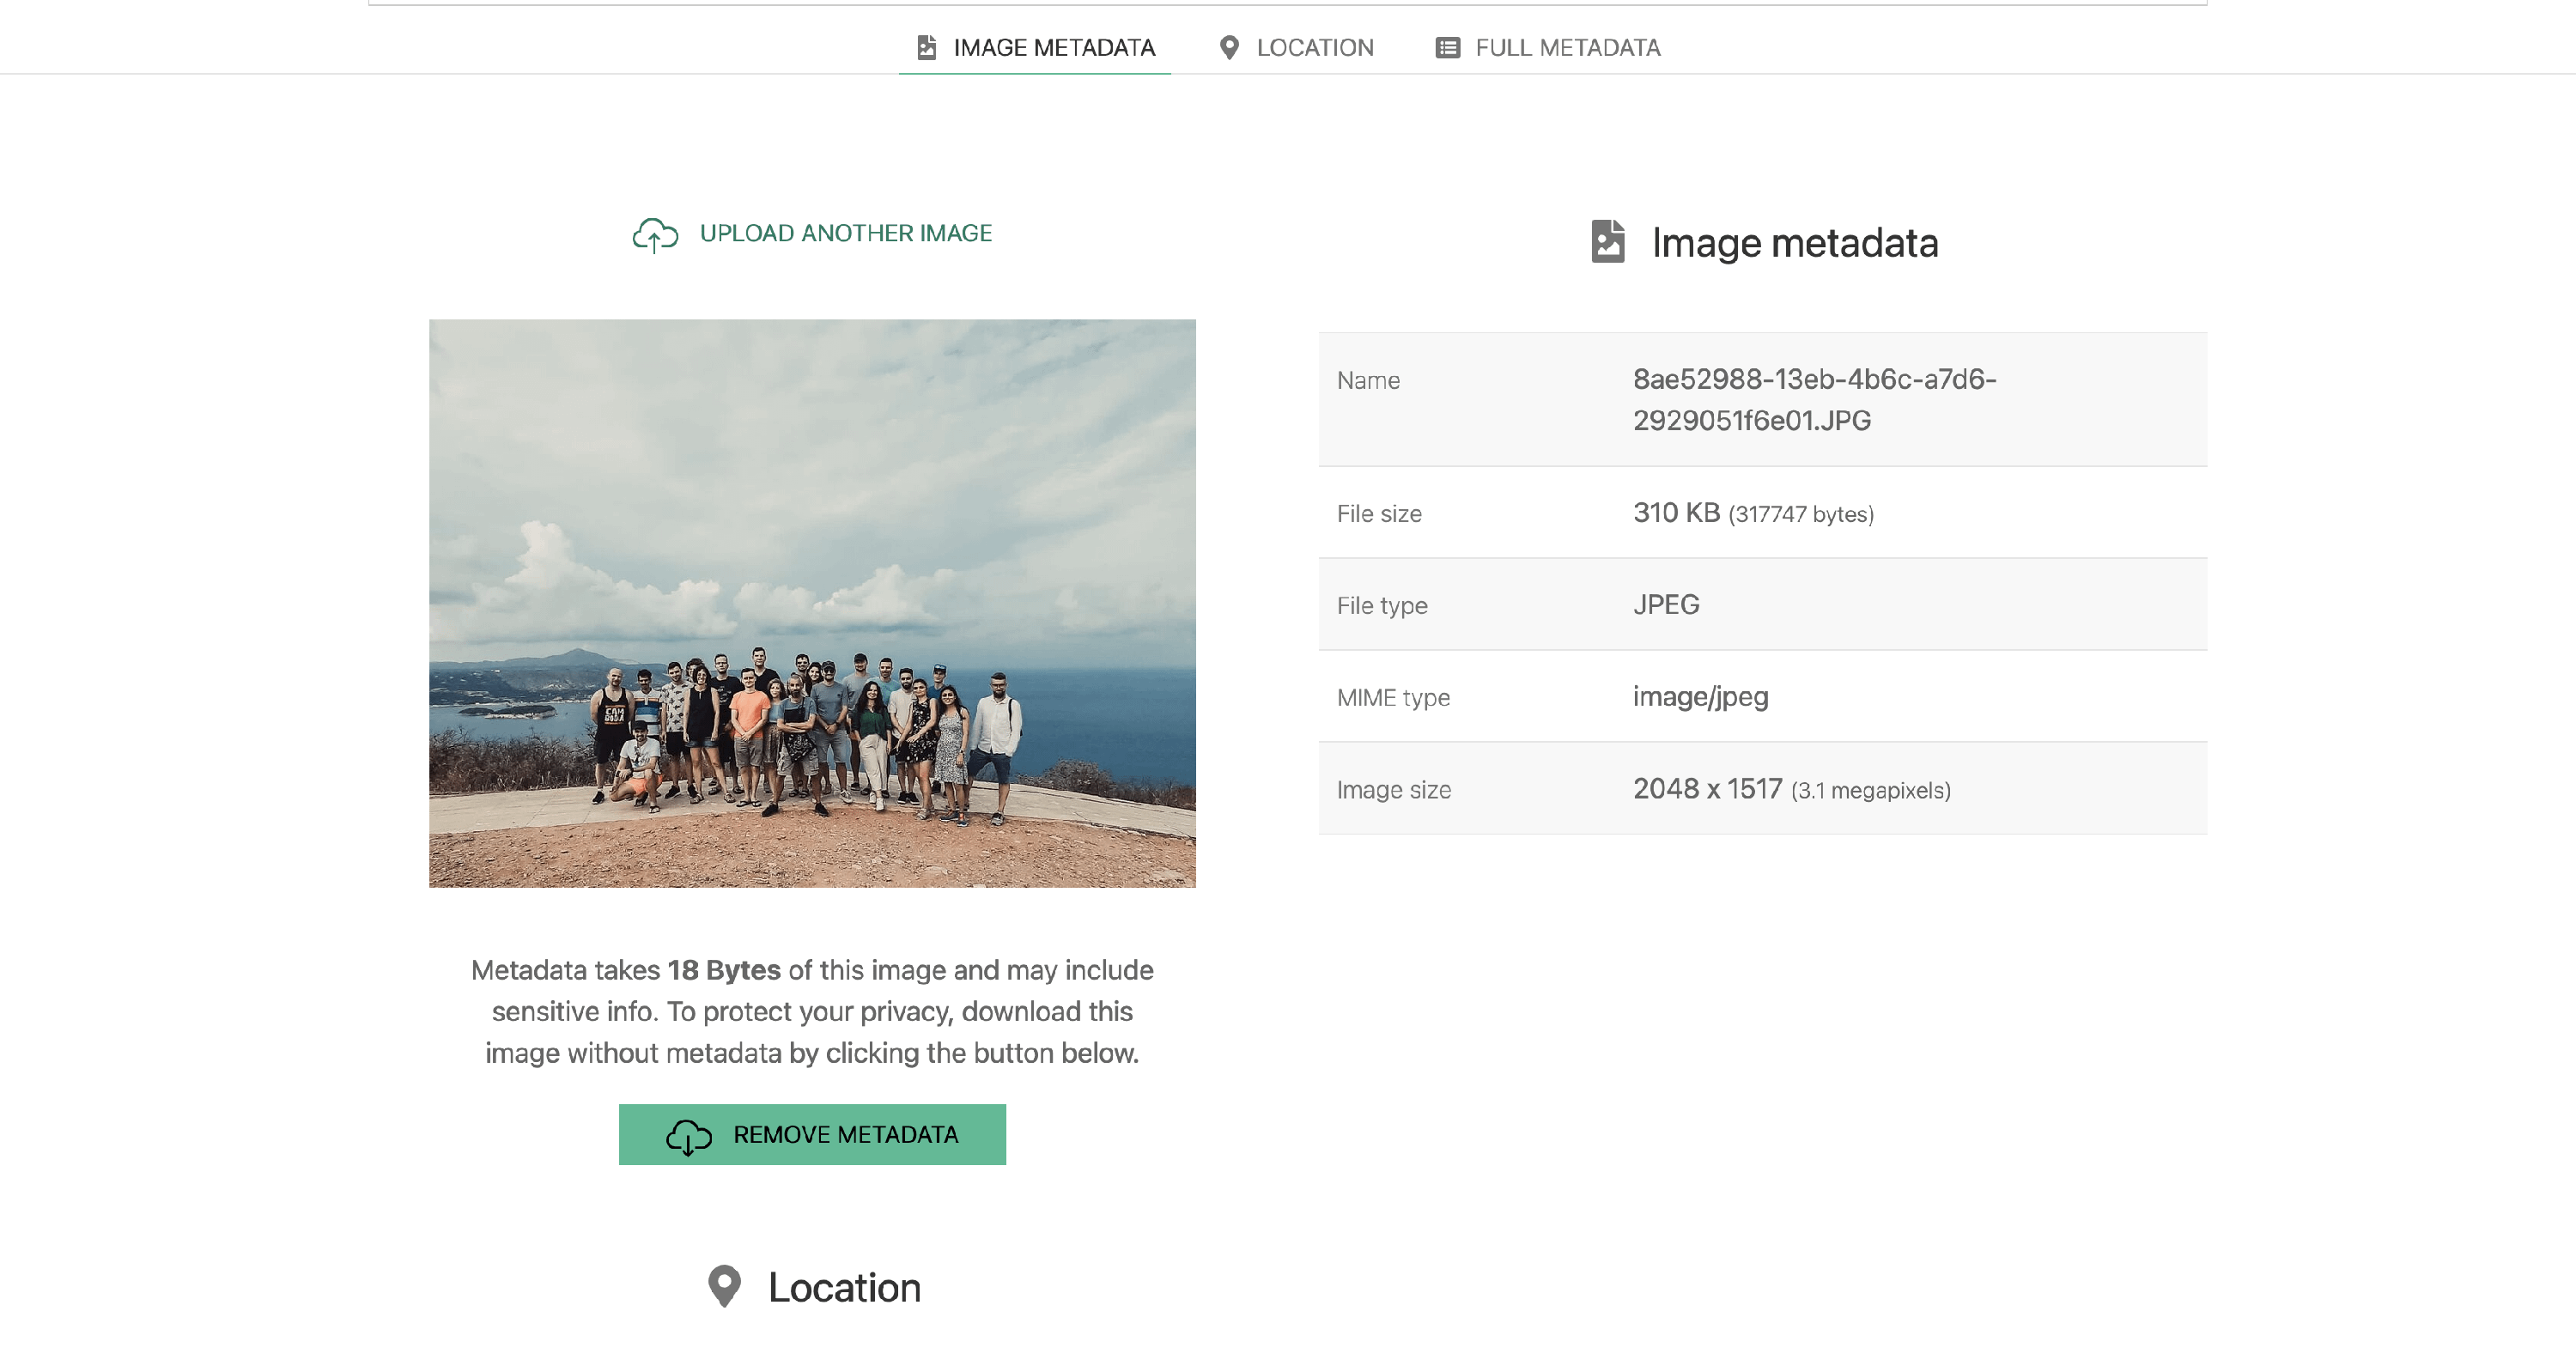Click the image/jpeg MIME type value
The width and height of the screenshot is (2576, 1360).
click(1700, 696)
